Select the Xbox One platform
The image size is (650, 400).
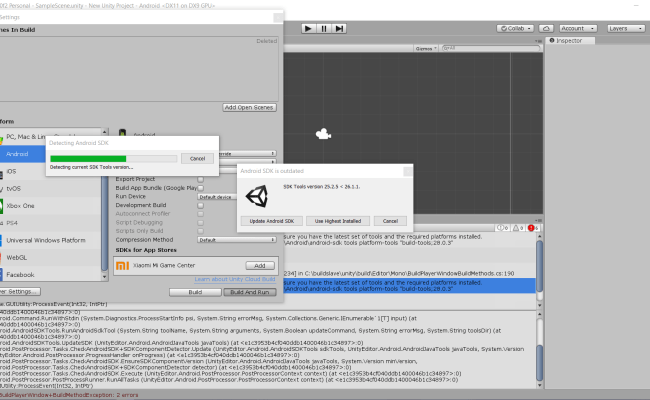click(50, 206)
